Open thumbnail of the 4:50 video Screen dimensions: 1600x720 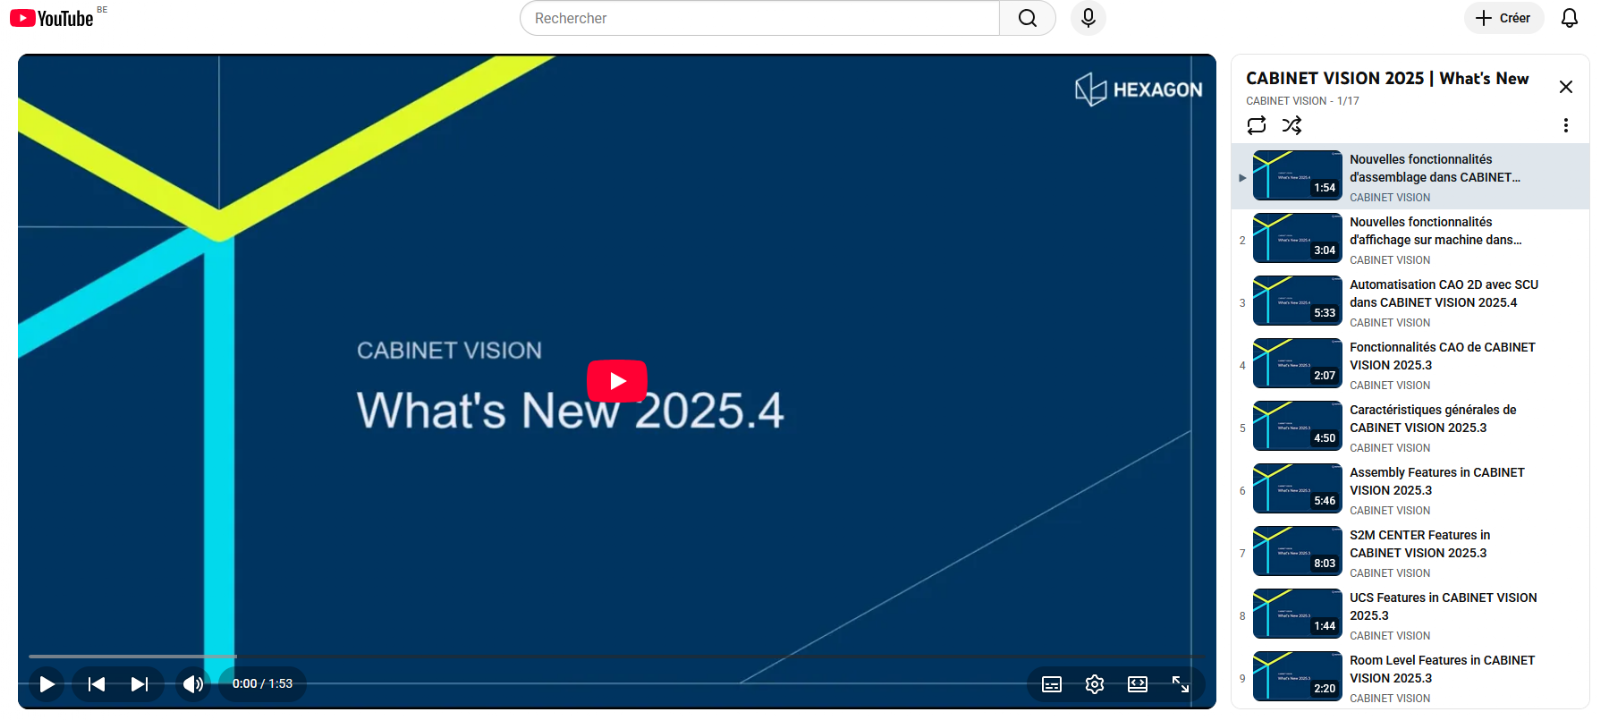click(x=1297, y=426)
